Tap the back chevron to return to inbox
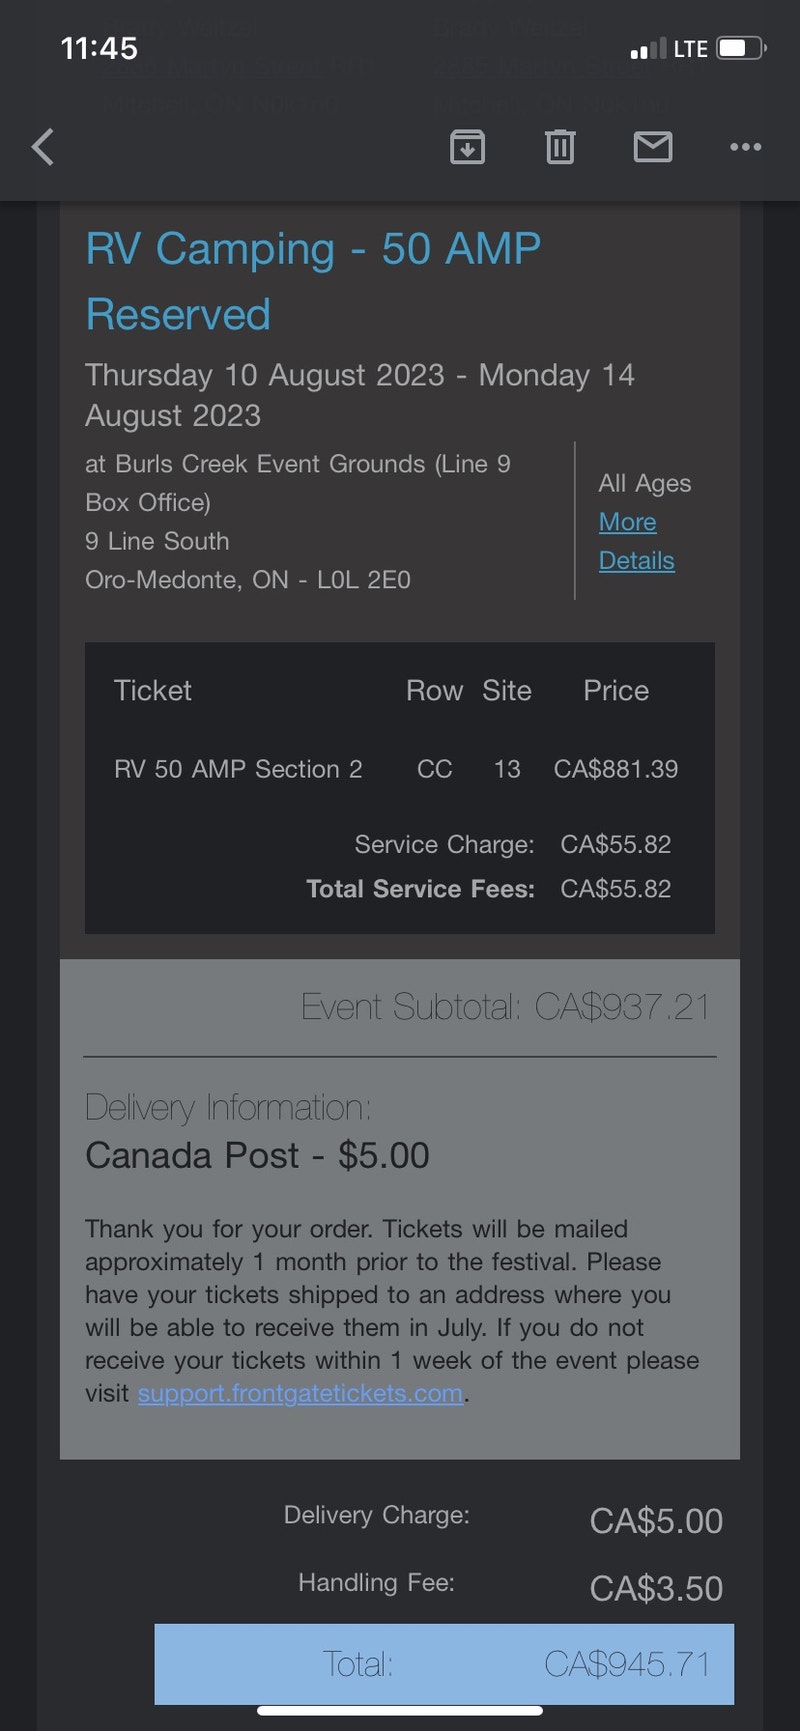Image resolution: width=800 pixels, height=1731 pixels. click(x=42, y=147)
